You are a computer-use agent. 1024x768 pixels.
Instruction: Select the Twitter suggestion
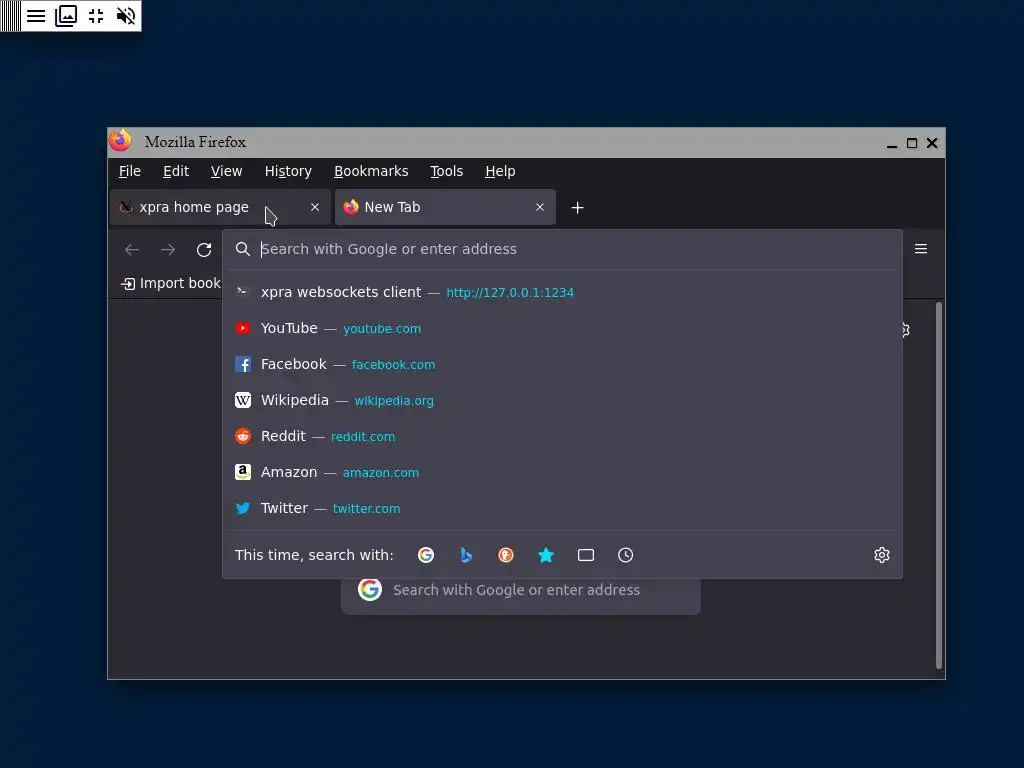point(562,507)
